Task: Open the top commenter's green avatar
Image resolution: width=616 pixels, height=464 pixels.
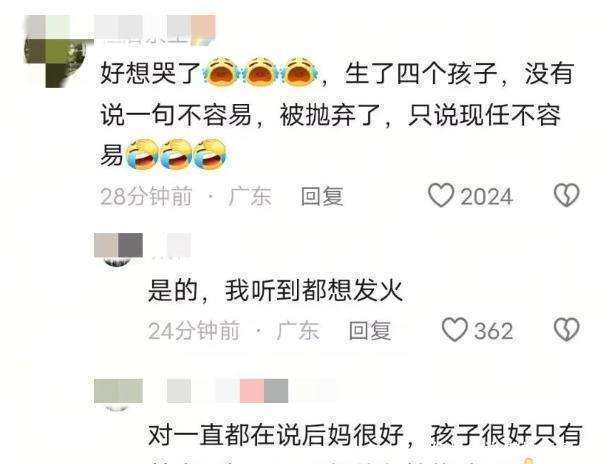Action: pos(56,53)
